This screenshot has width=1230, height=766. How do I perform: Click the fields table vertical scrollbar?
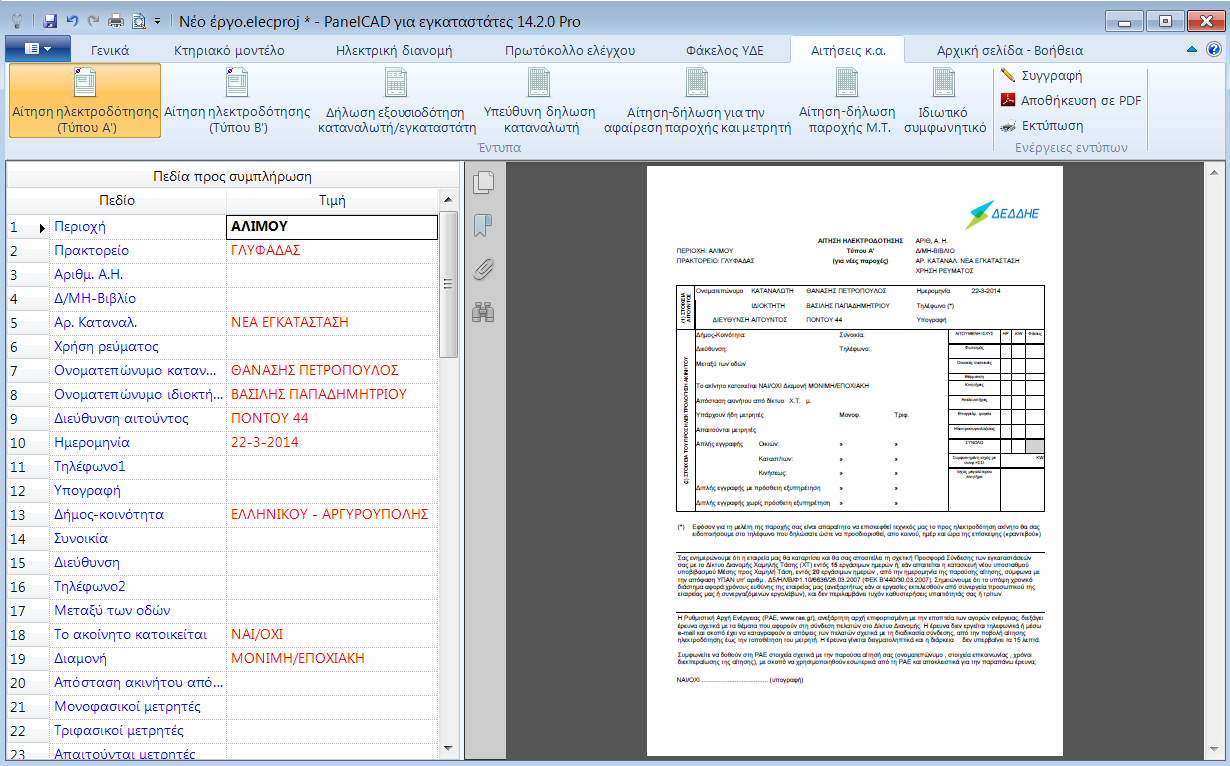tap(449, 300)
